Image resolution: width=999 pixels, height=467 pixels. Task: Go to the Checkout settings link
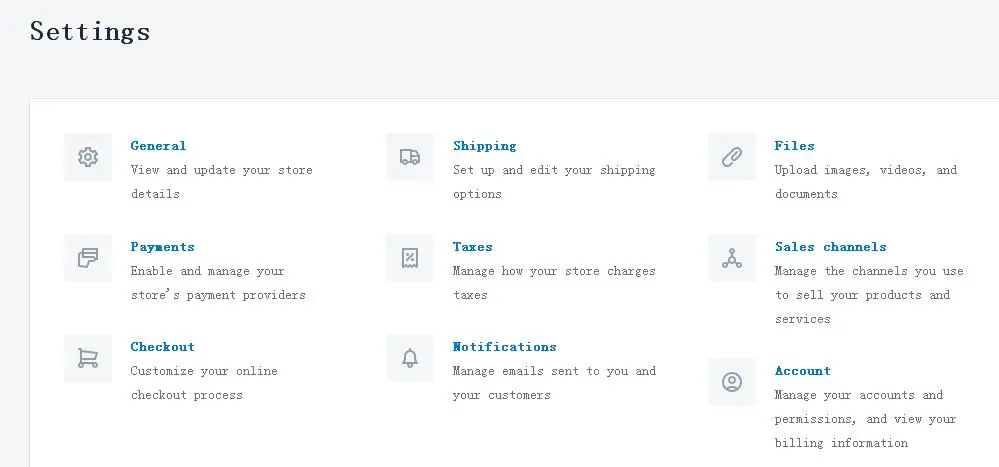[x=162, y=347]
